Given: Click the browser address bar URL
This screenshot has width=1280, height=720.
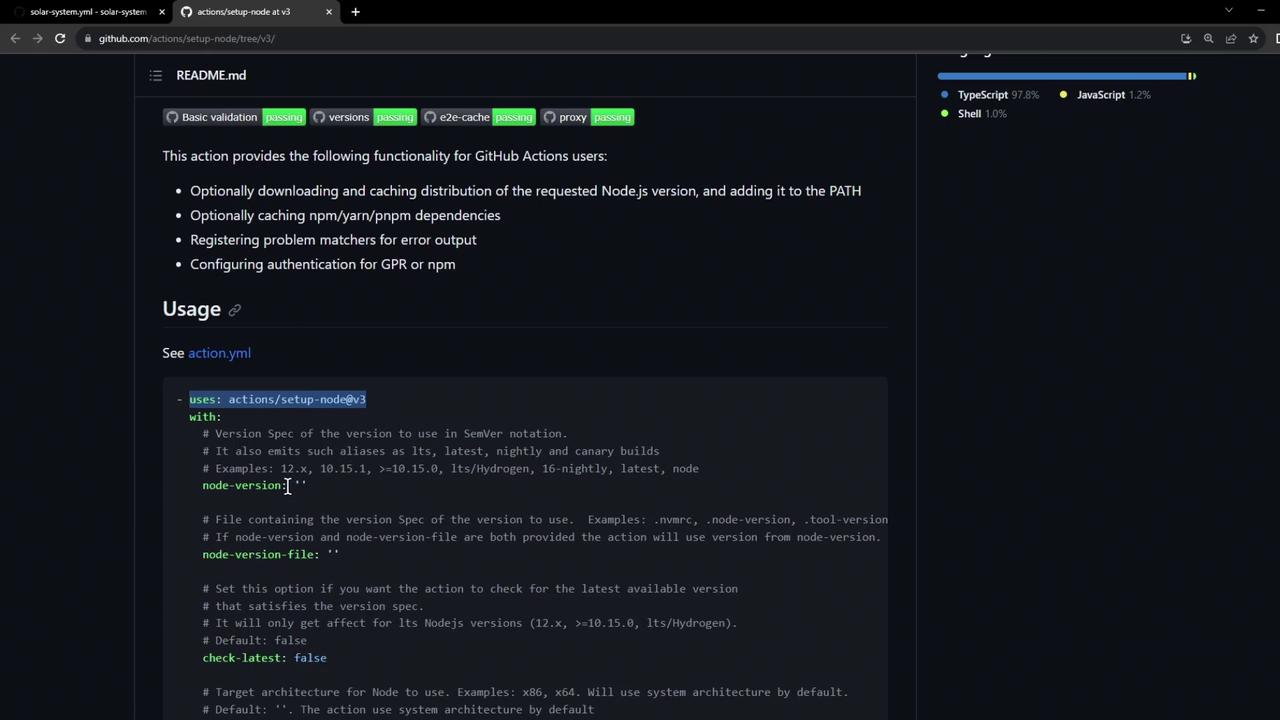Looking at the screenshot, I should pos(187,38).
